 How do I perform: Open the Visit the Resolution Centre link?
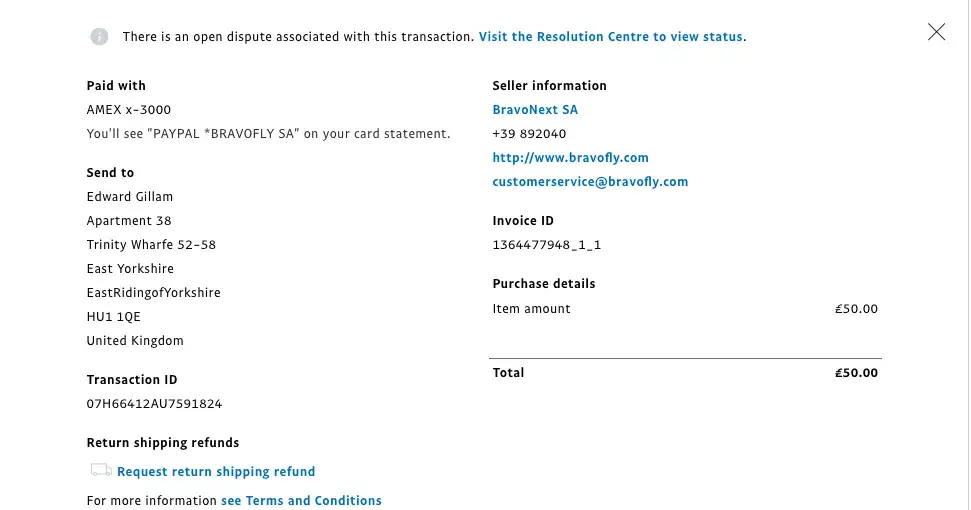pos(611,37)
